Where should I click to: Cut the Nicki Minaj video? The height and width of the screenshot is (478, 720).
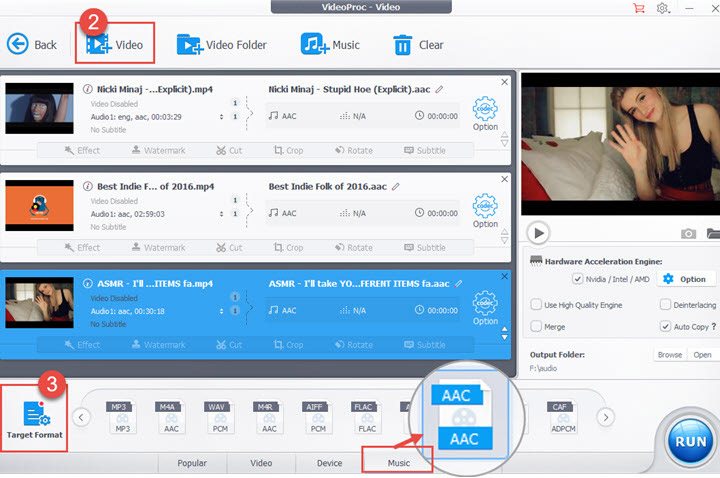pos(229,150)
